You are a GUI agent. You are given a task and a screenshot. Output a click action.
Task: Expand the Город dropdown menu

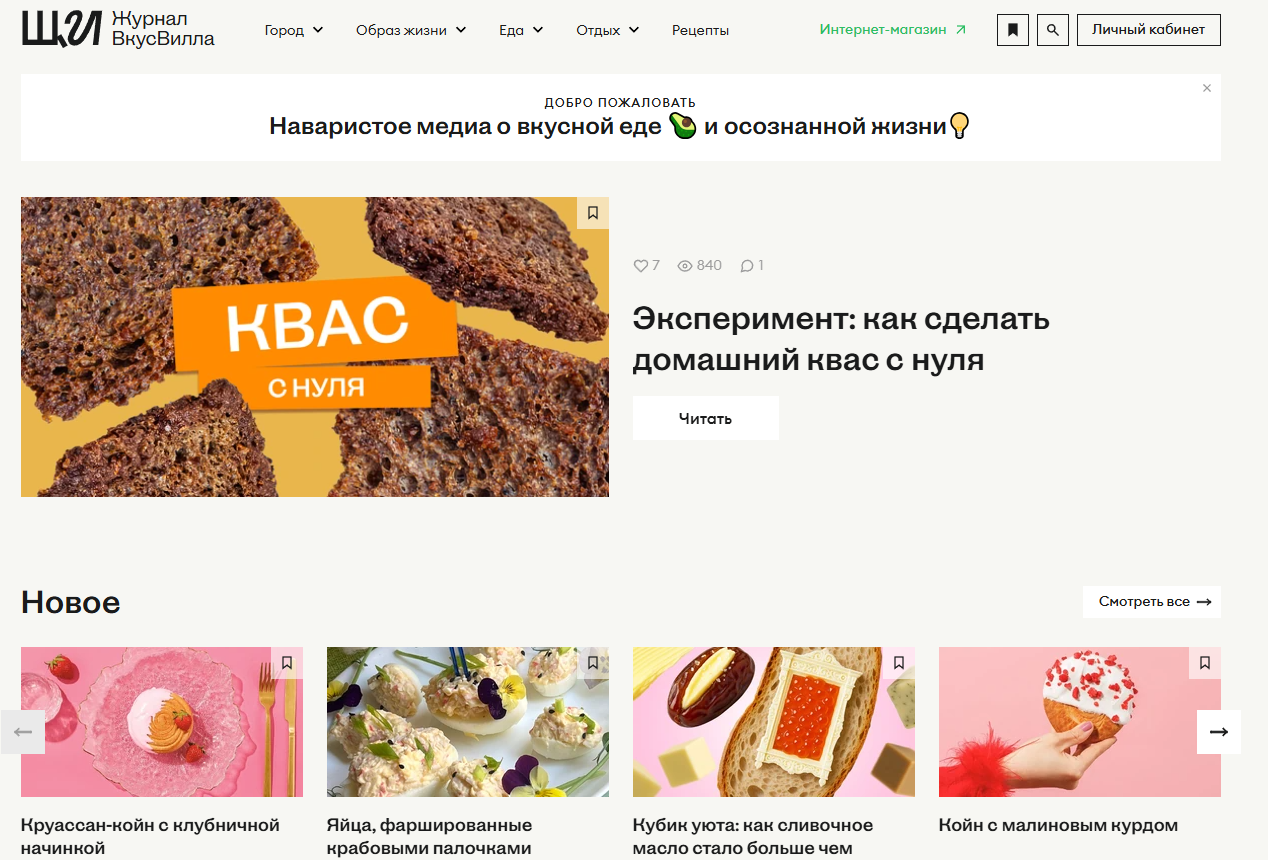point(294,30)
